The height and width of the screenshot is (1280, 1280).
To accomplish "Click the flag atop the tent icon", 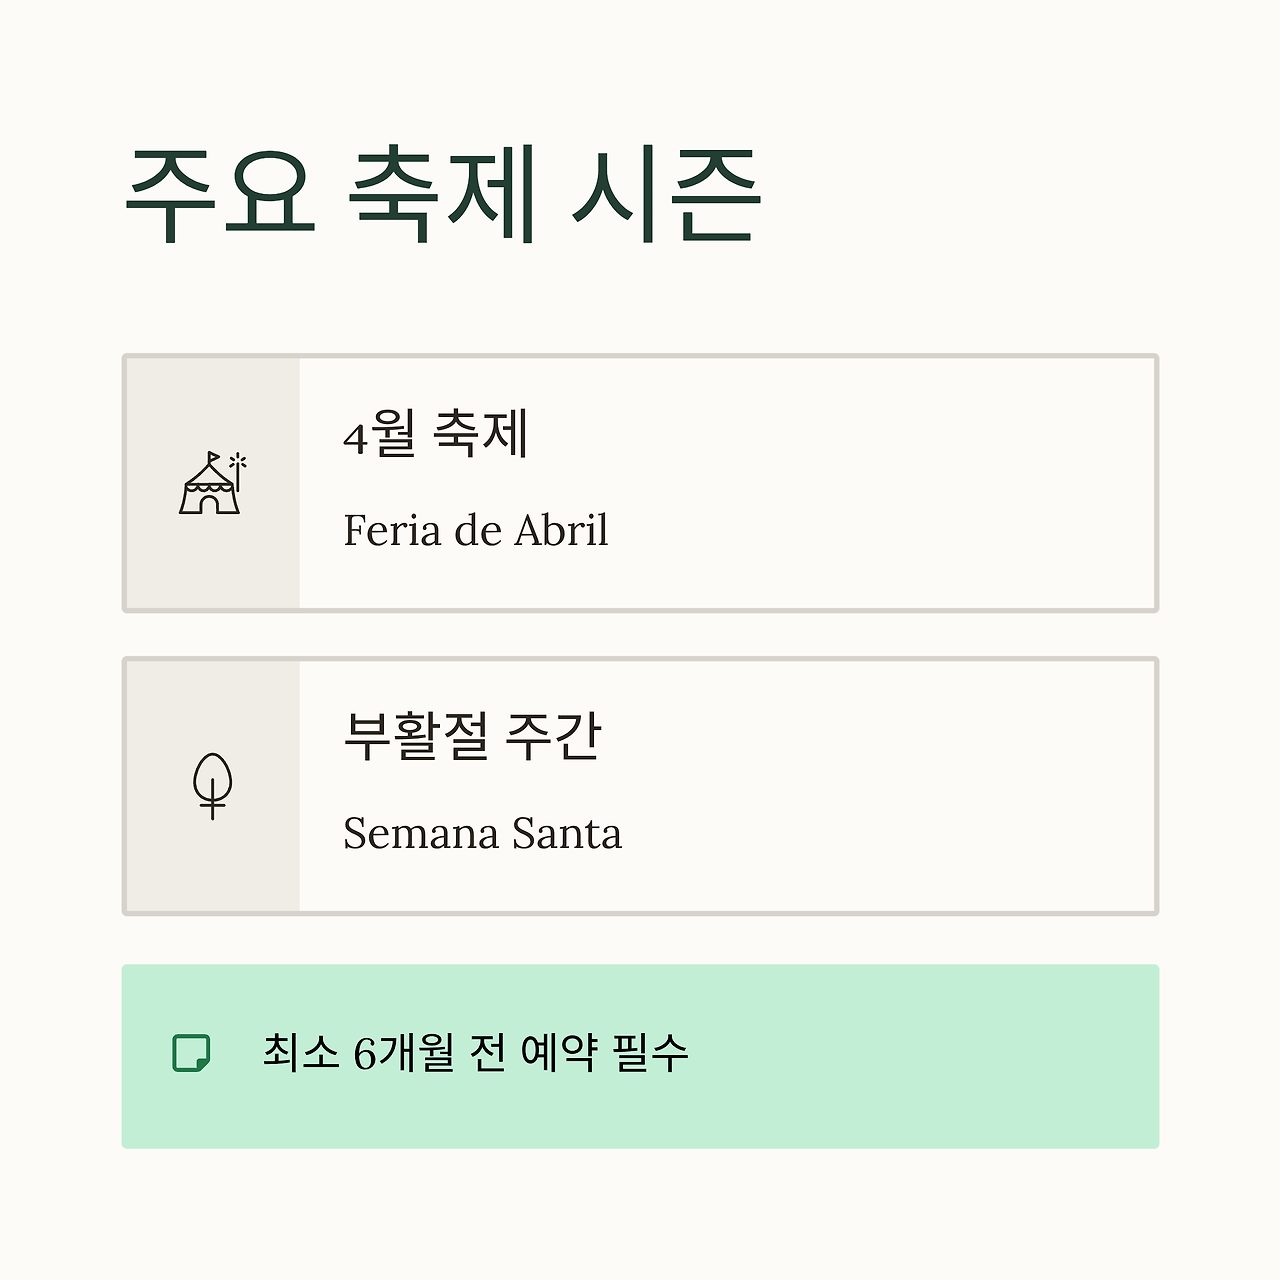I will [213, 458].
